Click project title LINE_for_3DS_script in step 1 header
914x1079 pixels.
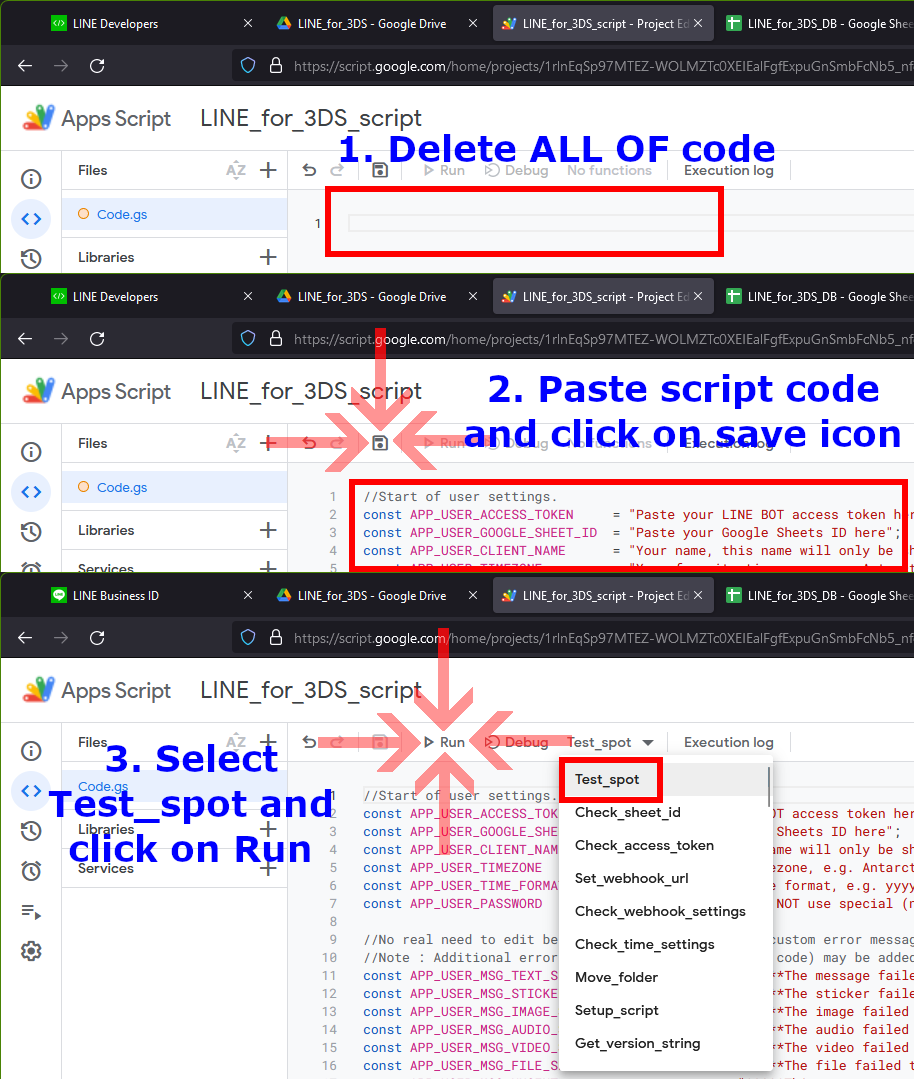pyautogui.click(x=310, y=118)
